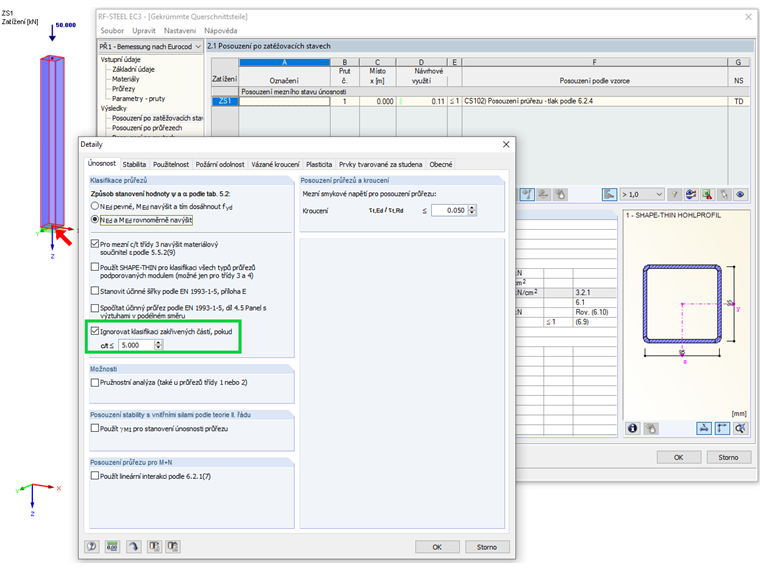Click the load saved settings icon
Screen dimensions: 760x570
coord(154,546)
